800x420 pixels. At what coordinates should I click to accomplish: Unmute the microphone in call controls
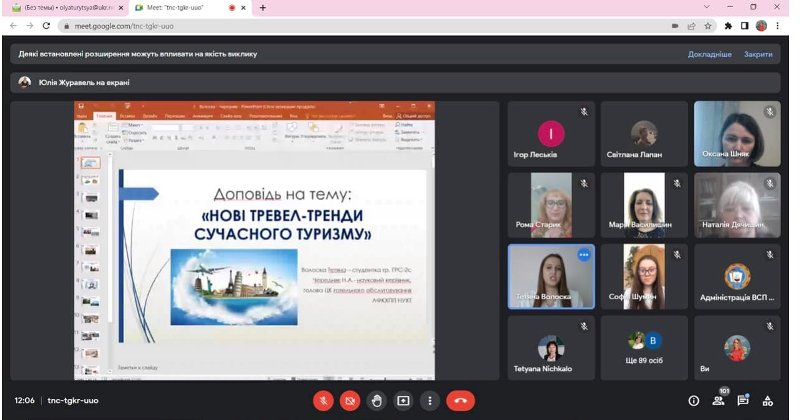(323, 400)
